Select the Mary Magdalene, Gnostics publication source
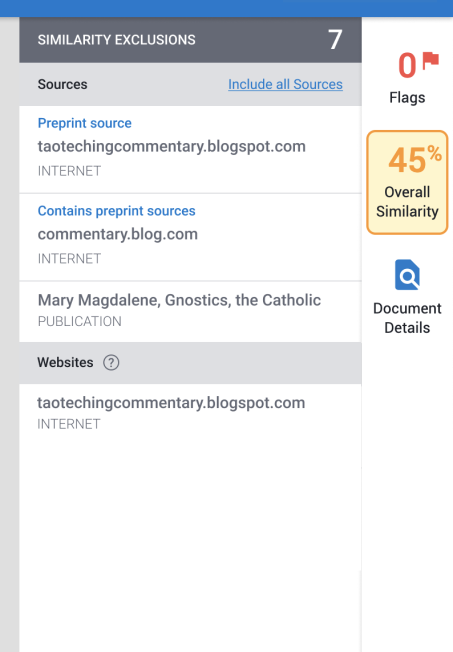This screenshot has height=652, width=453. coord(190,312)
